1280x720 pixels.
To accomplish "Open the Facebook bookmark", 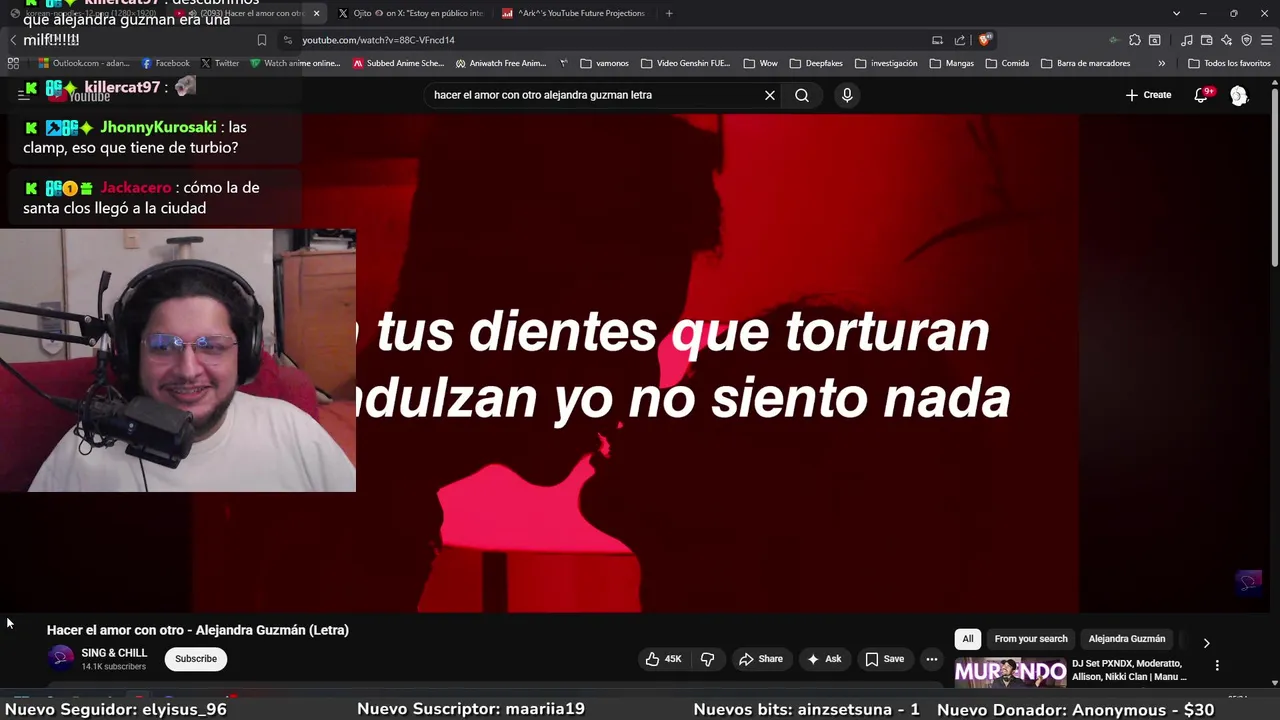I will coord(165,63).
